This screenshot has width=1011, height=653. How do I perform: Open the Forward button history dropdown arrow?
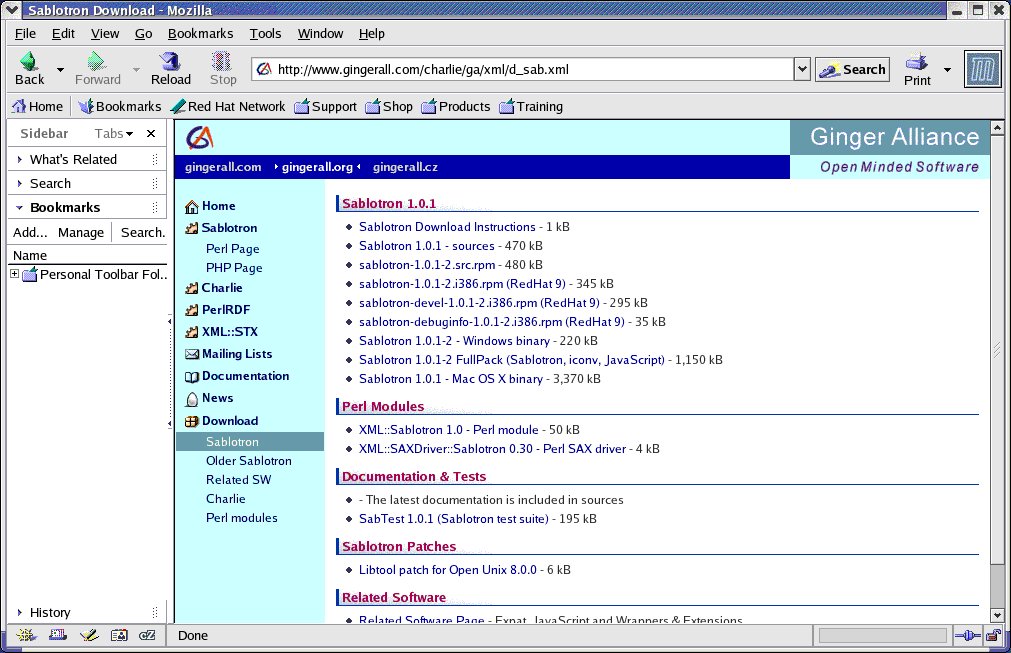pyautogui.click(x=136, y=69)
